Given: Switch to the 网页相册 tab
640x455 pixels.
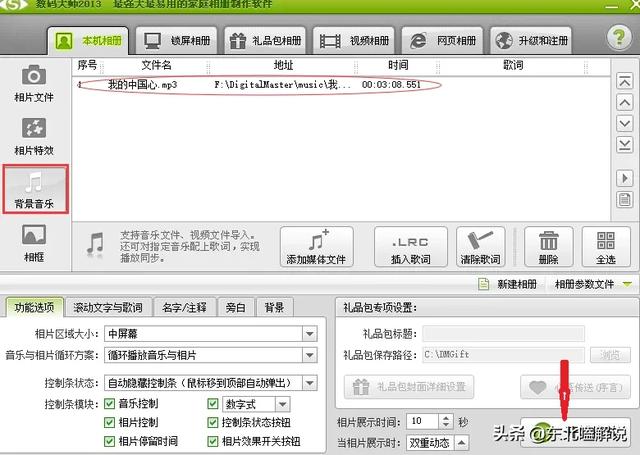Looking at the screenshot, I should (442, 41).
